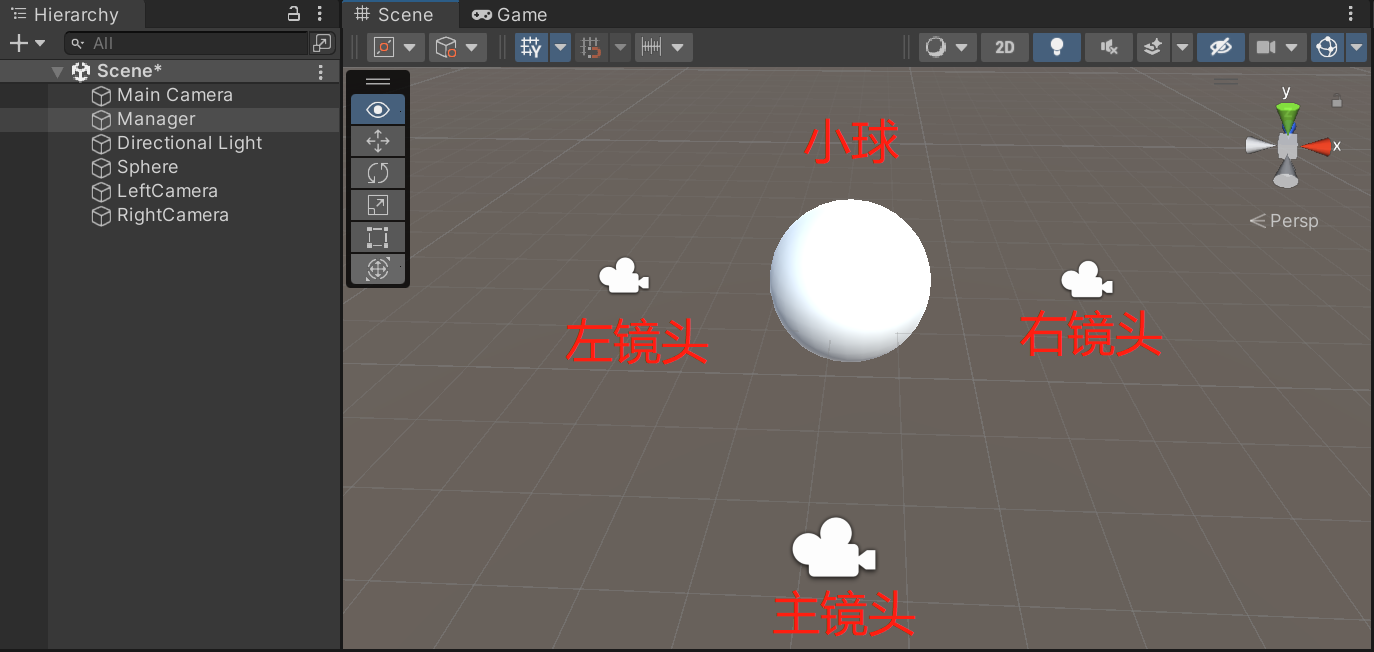The width and height of the screenshot is (1374, 652).
Task: Select the Rotate tool in the Scene overlay
Action: [378, 173]
